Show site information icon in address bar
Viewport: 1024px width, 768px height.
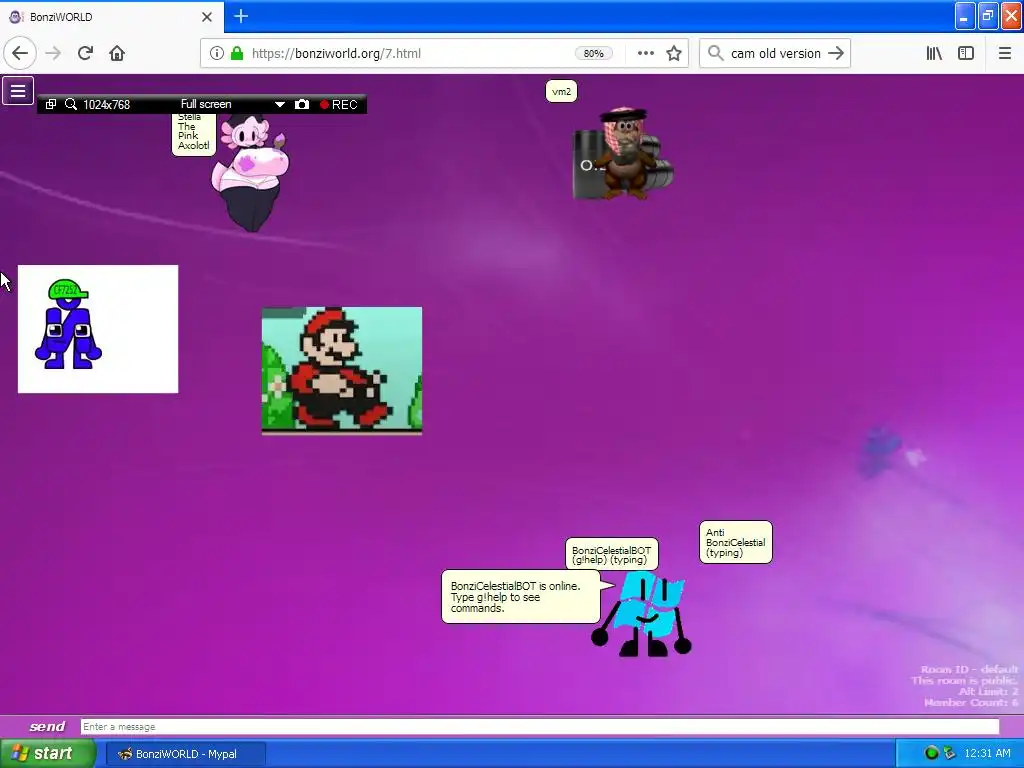pyautogui.click(x=217, y=54)
